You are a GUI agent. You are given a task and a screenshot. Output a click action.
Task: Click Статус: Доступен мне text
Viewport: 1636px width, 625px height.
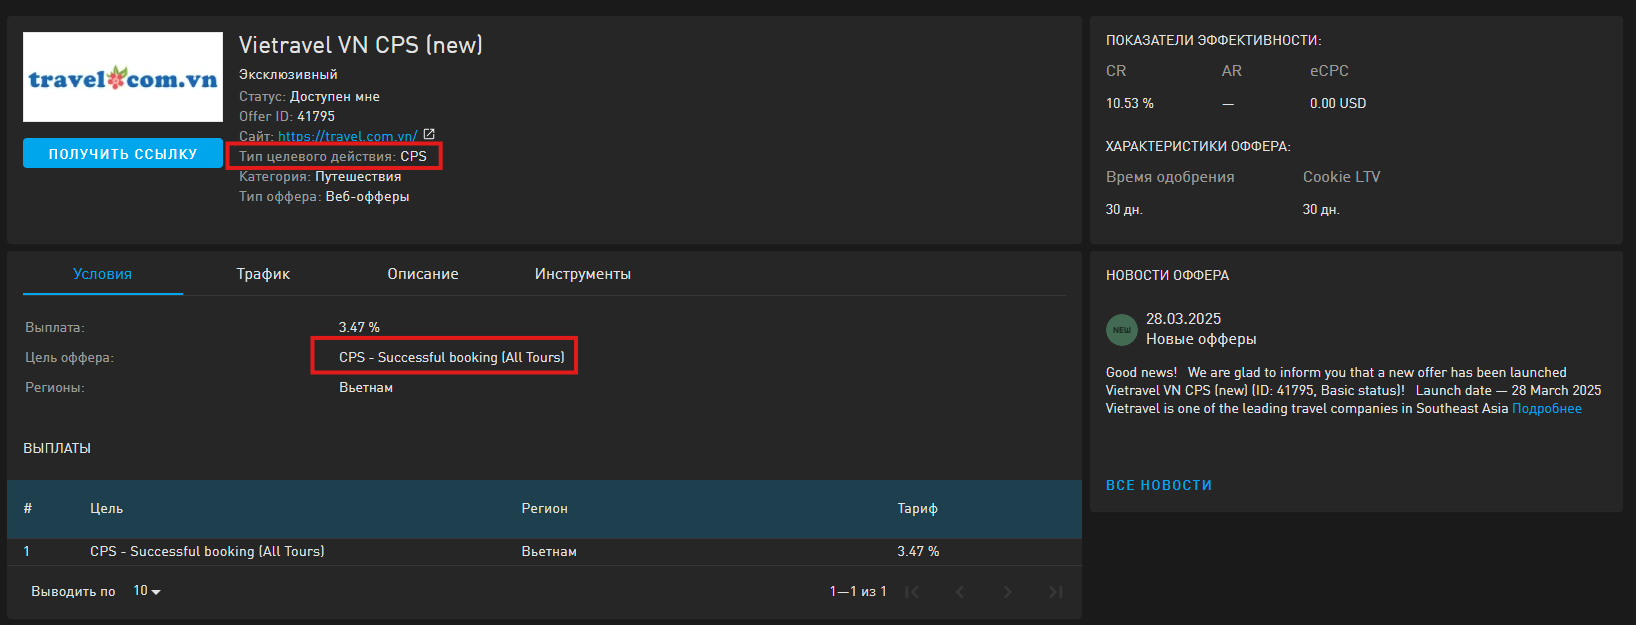coord(309,96)
